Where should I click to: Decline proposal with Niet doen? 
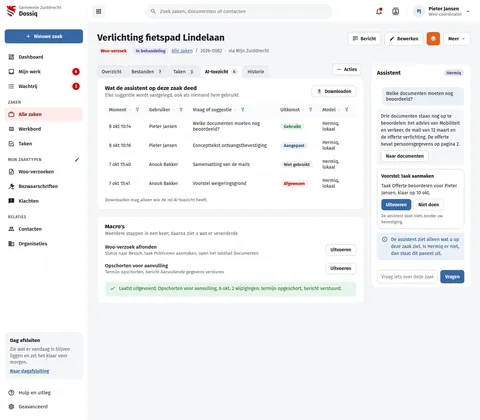point(428,205)
